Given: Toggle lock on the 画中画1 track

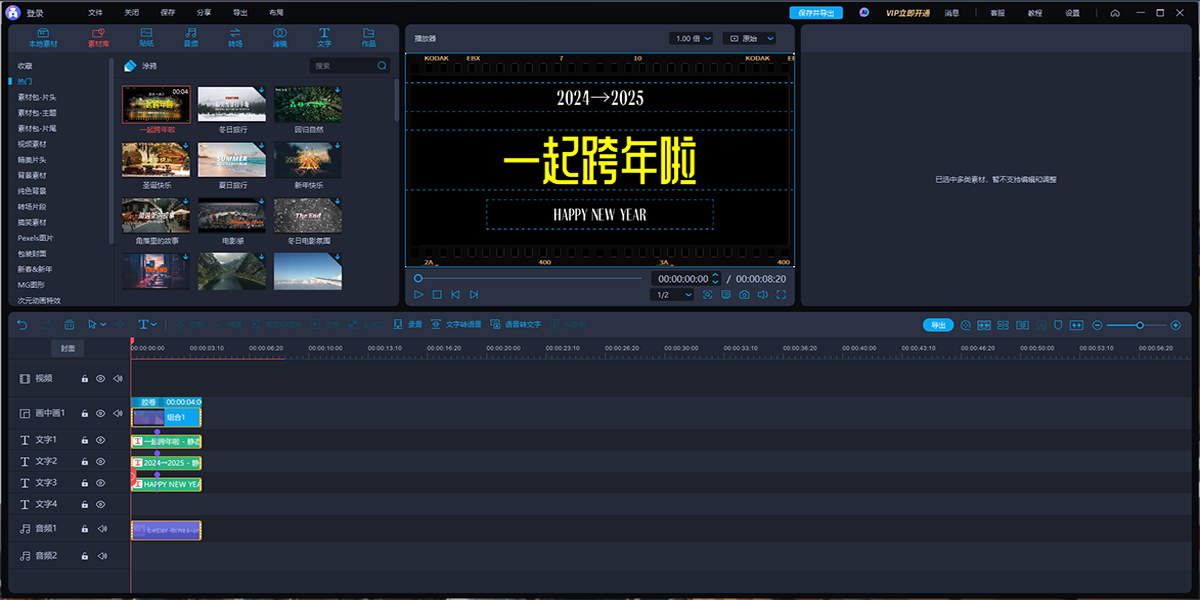Looking at the screenshot, I should click(x=85, y=413).
